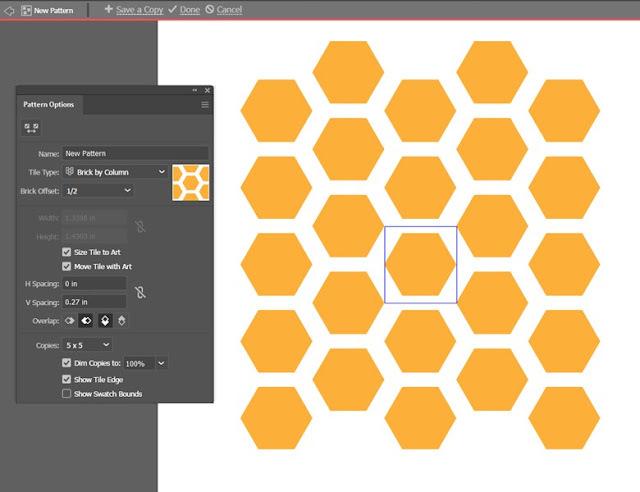Click the honeycomb pattern preview thumbnail
Viewport: 640px width, 492px height.
coord(191,183)
